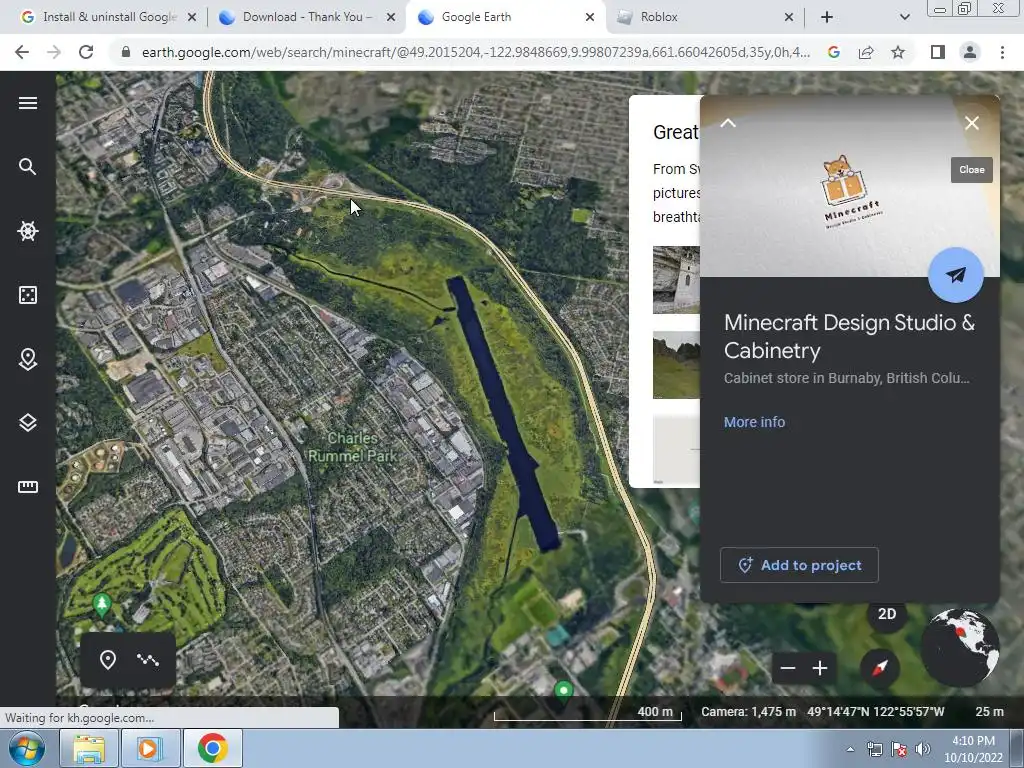
Task: Open Windows Explorer from taskbar
Action: point(89,748)
